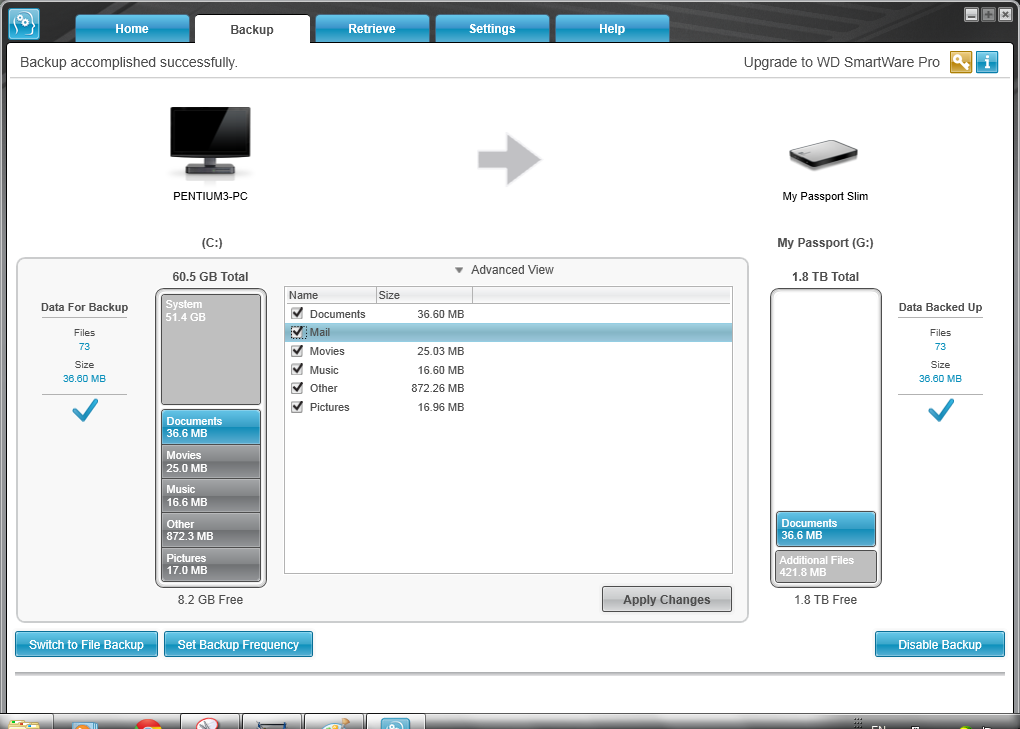Click the Movies size '25.03 MB'
This screenshot has height=729, width=1020.
(440, 351)
